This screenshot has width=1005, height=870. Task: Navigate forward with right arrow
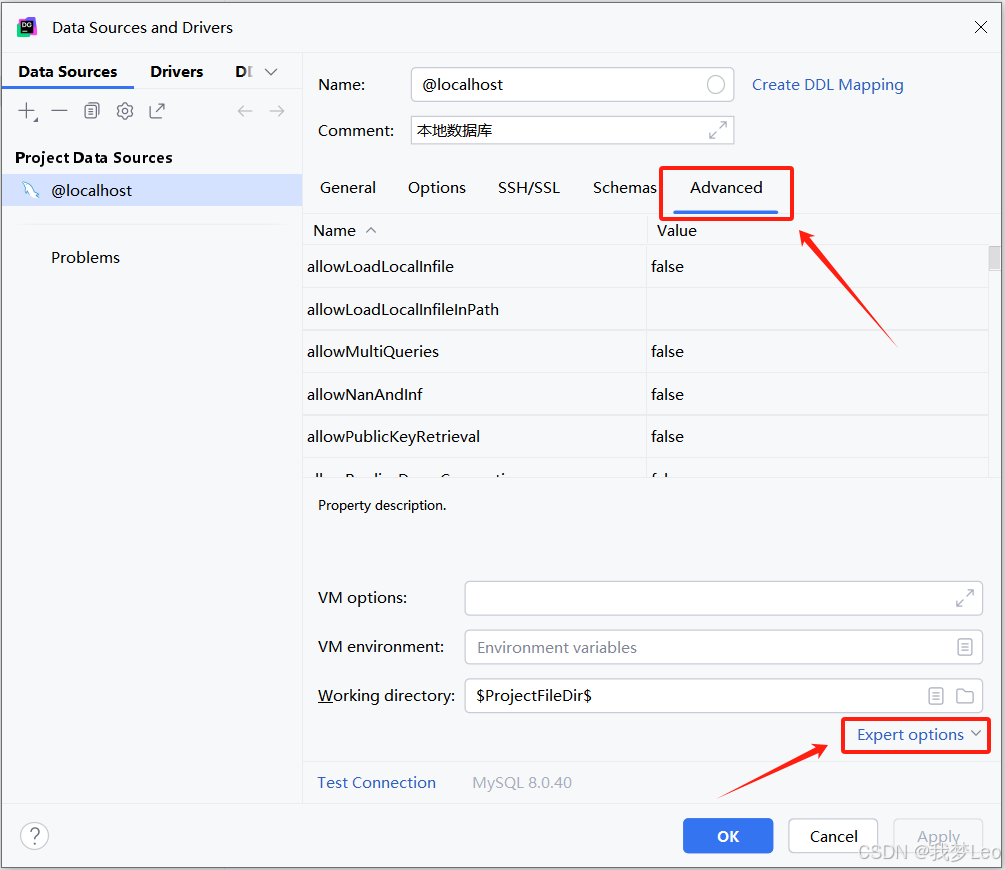tap(277, 111)
